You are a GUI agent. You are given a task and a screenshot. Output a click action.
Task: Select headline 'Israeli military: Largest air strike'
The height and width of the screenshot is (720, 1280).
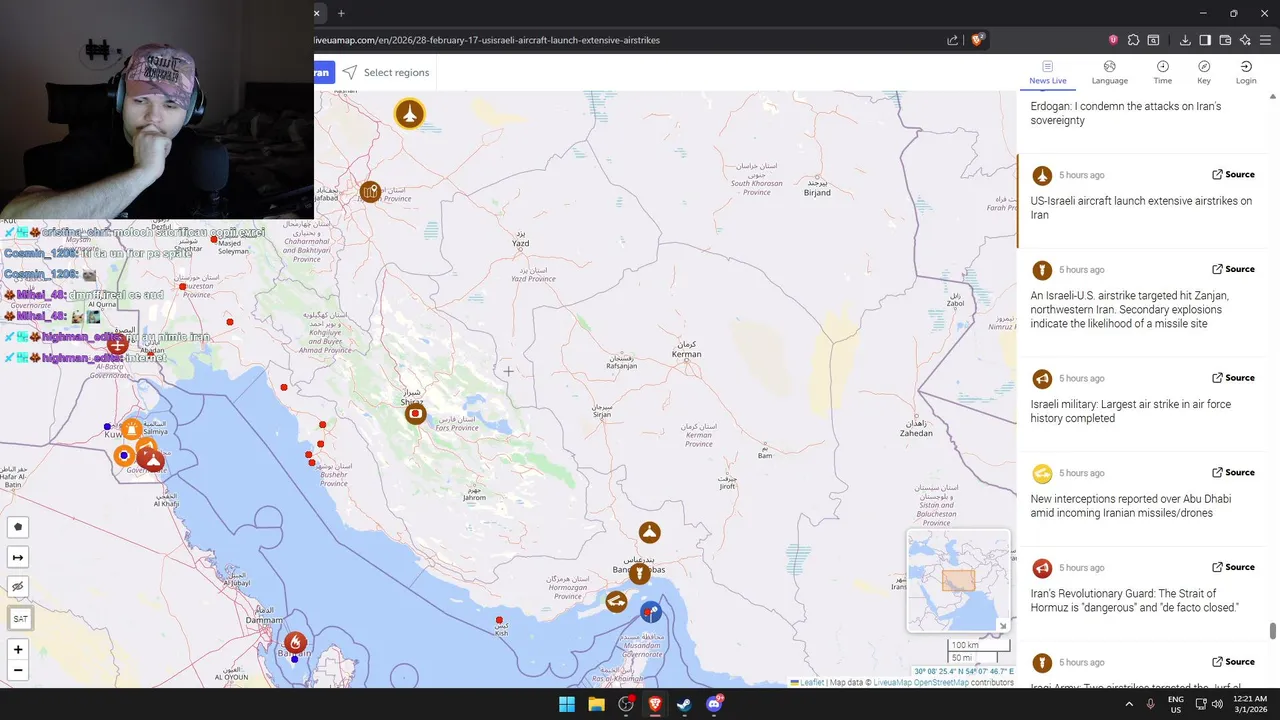tap(1131, 411)
